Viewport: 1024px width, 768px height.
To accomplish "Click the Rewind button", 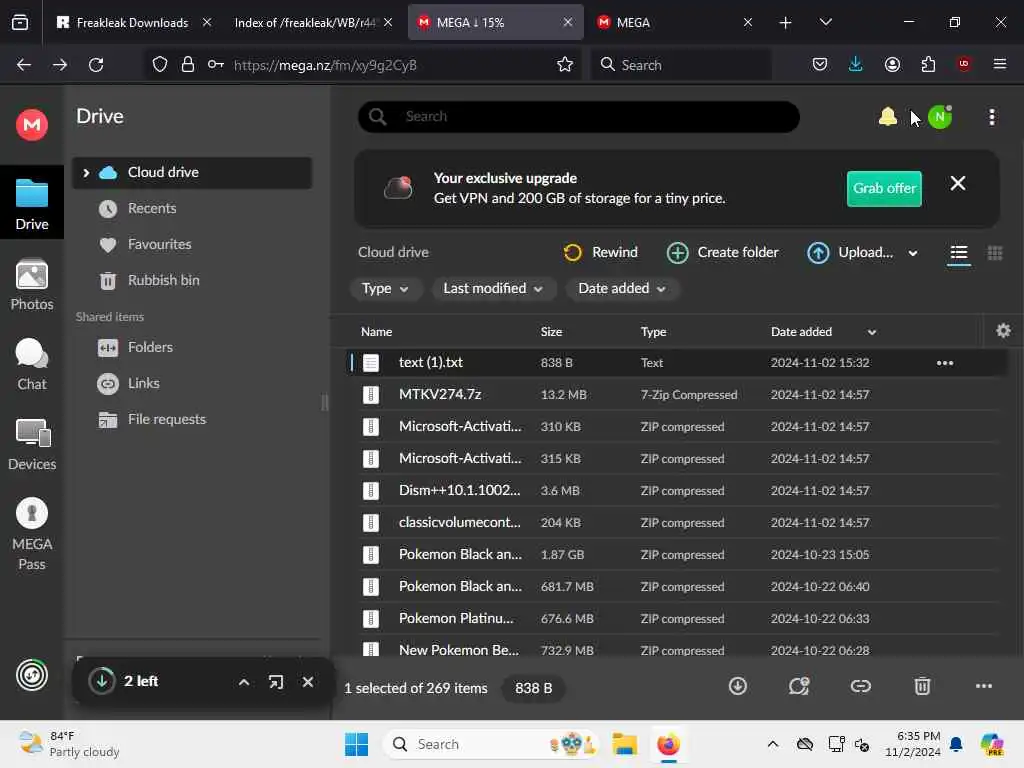I will pyautogui.click(x=600, y=252).
